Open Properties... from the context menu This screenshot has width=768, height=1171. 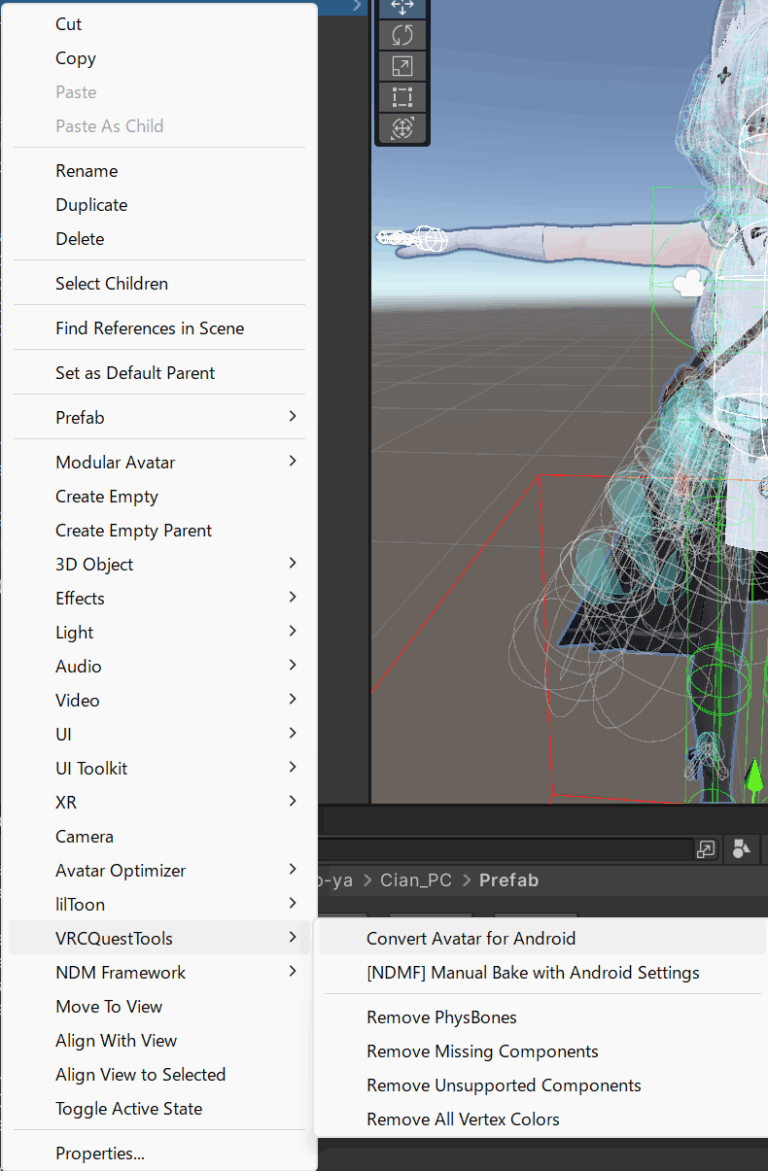pos(100,1153)
